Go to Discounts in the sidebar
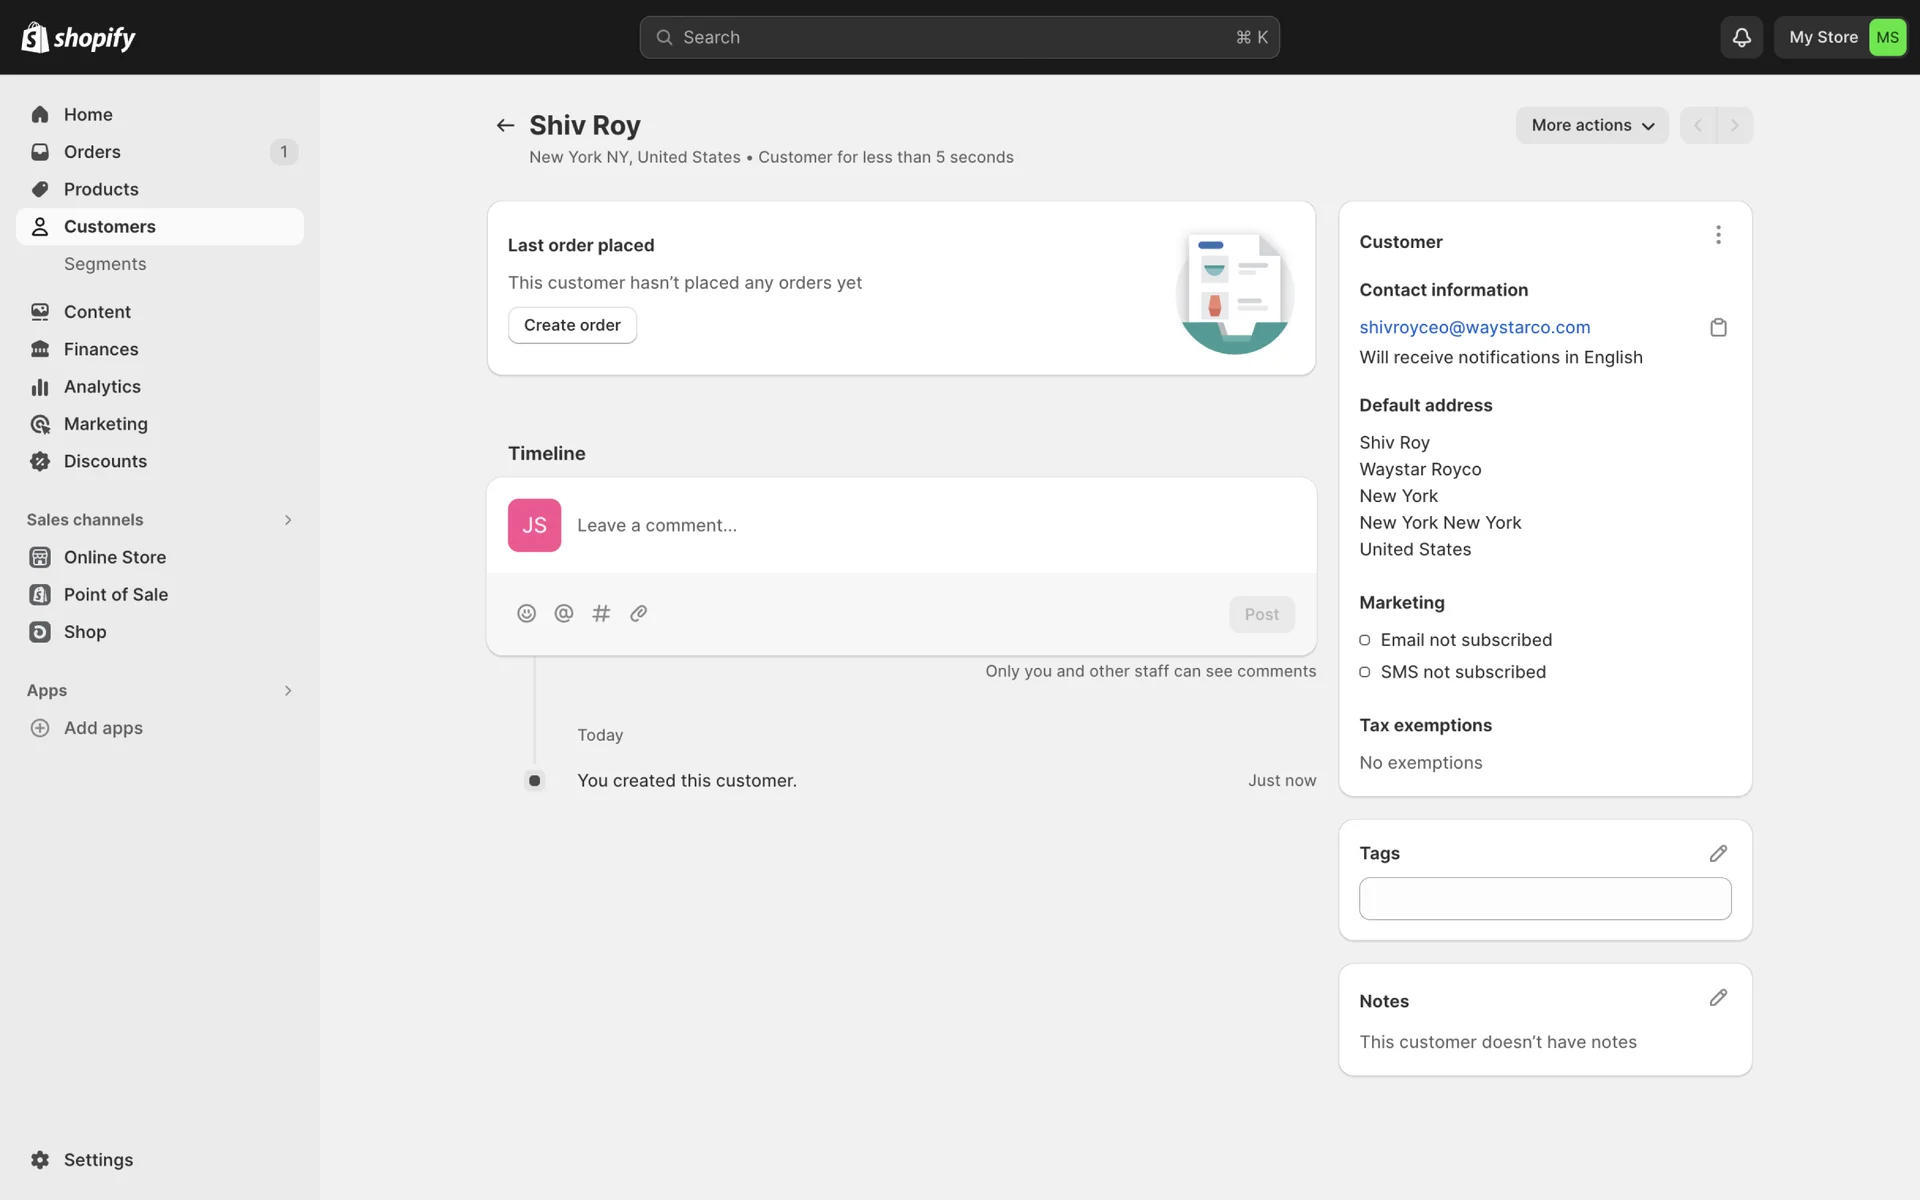 coord(105,461)
